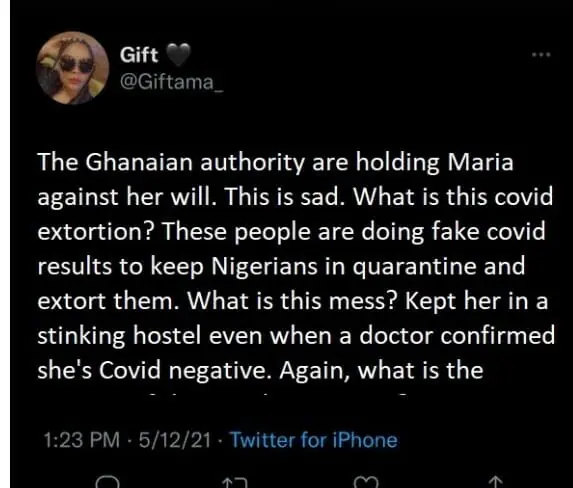Click the Twitter for iPhone source link

pos(314,440)
